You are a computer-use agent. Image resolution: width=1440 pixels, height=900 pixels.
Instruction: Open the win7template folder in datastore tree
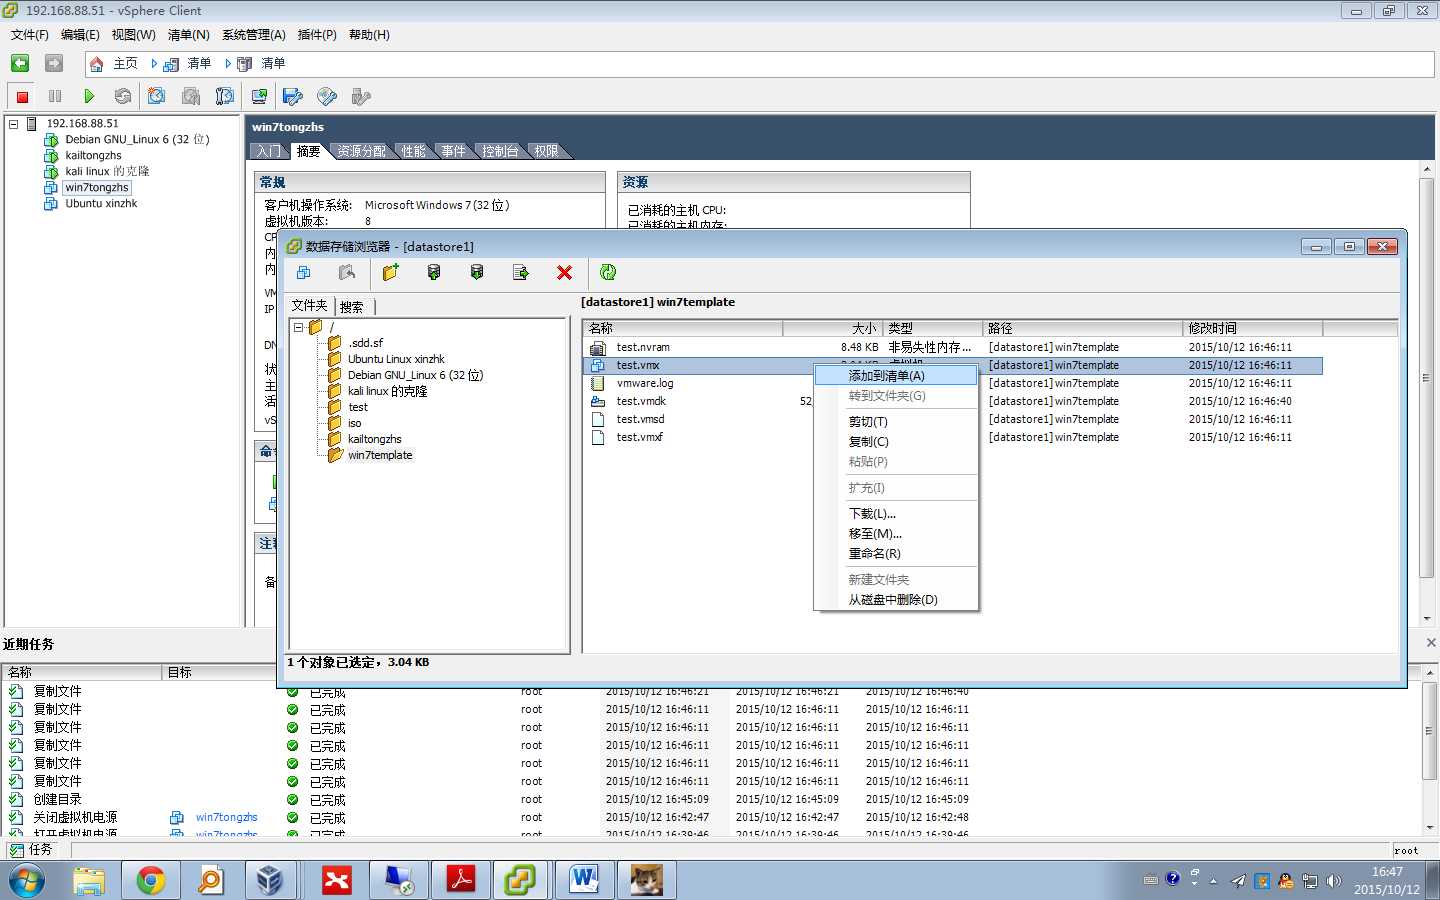[x=380, y=455]
